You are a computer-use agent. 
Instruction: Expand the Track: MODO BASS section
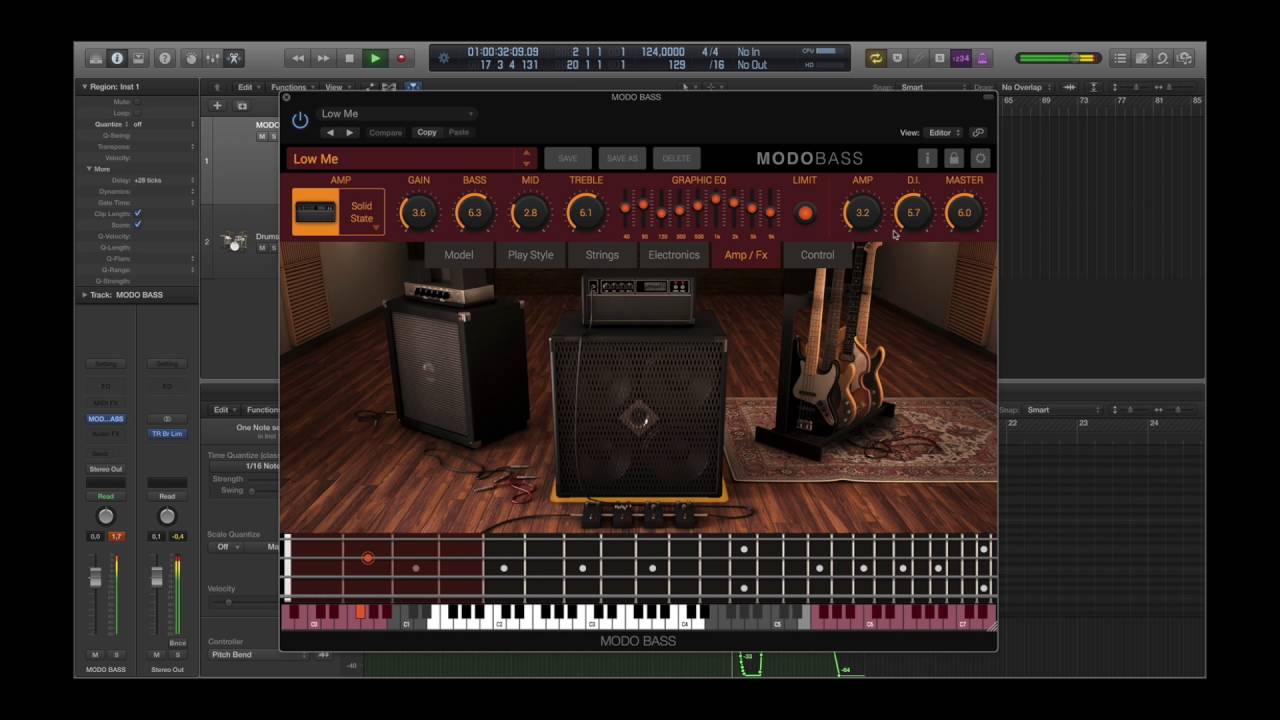coord(85,295)
